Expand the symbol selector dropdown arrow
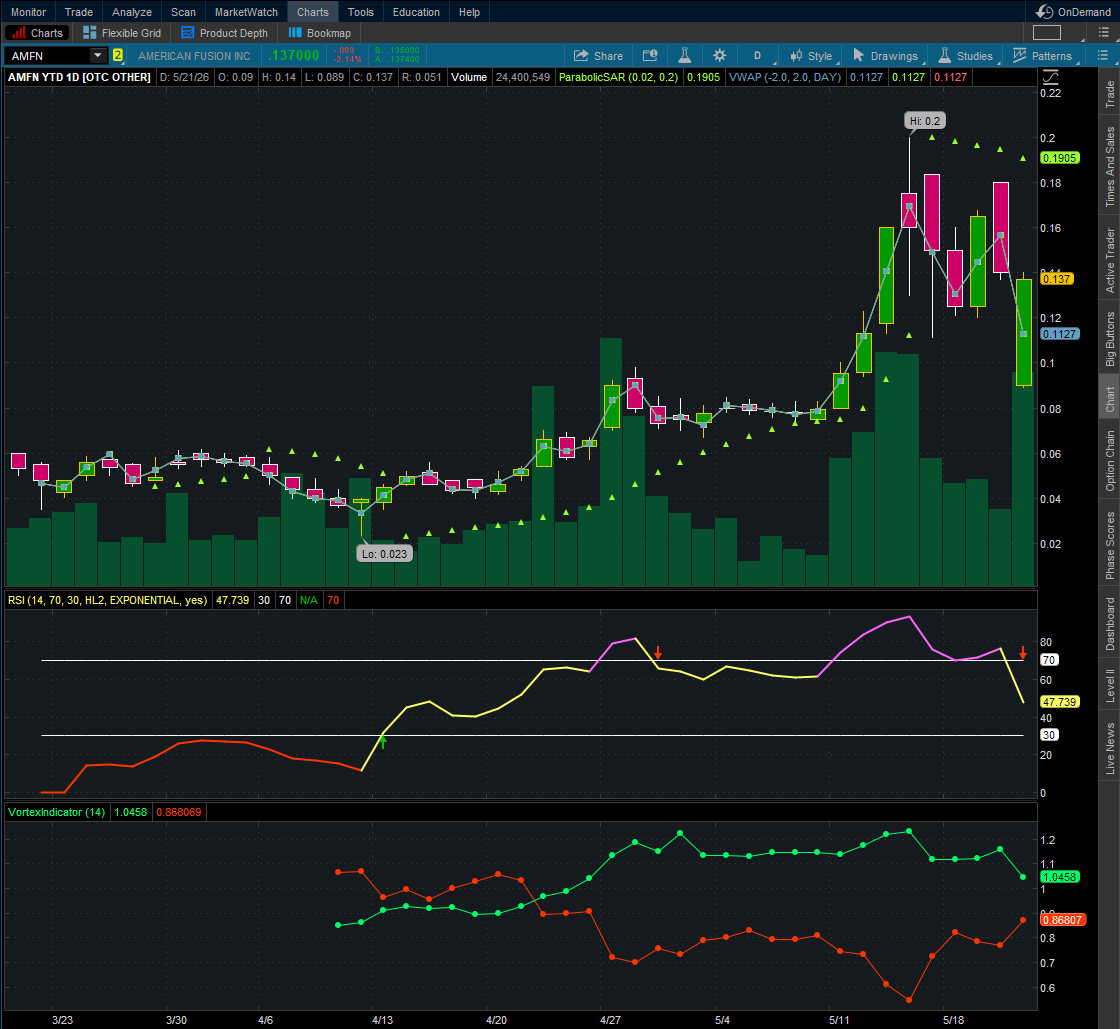This screenshot has width=1120, height=1029. (x=98, y=56)
